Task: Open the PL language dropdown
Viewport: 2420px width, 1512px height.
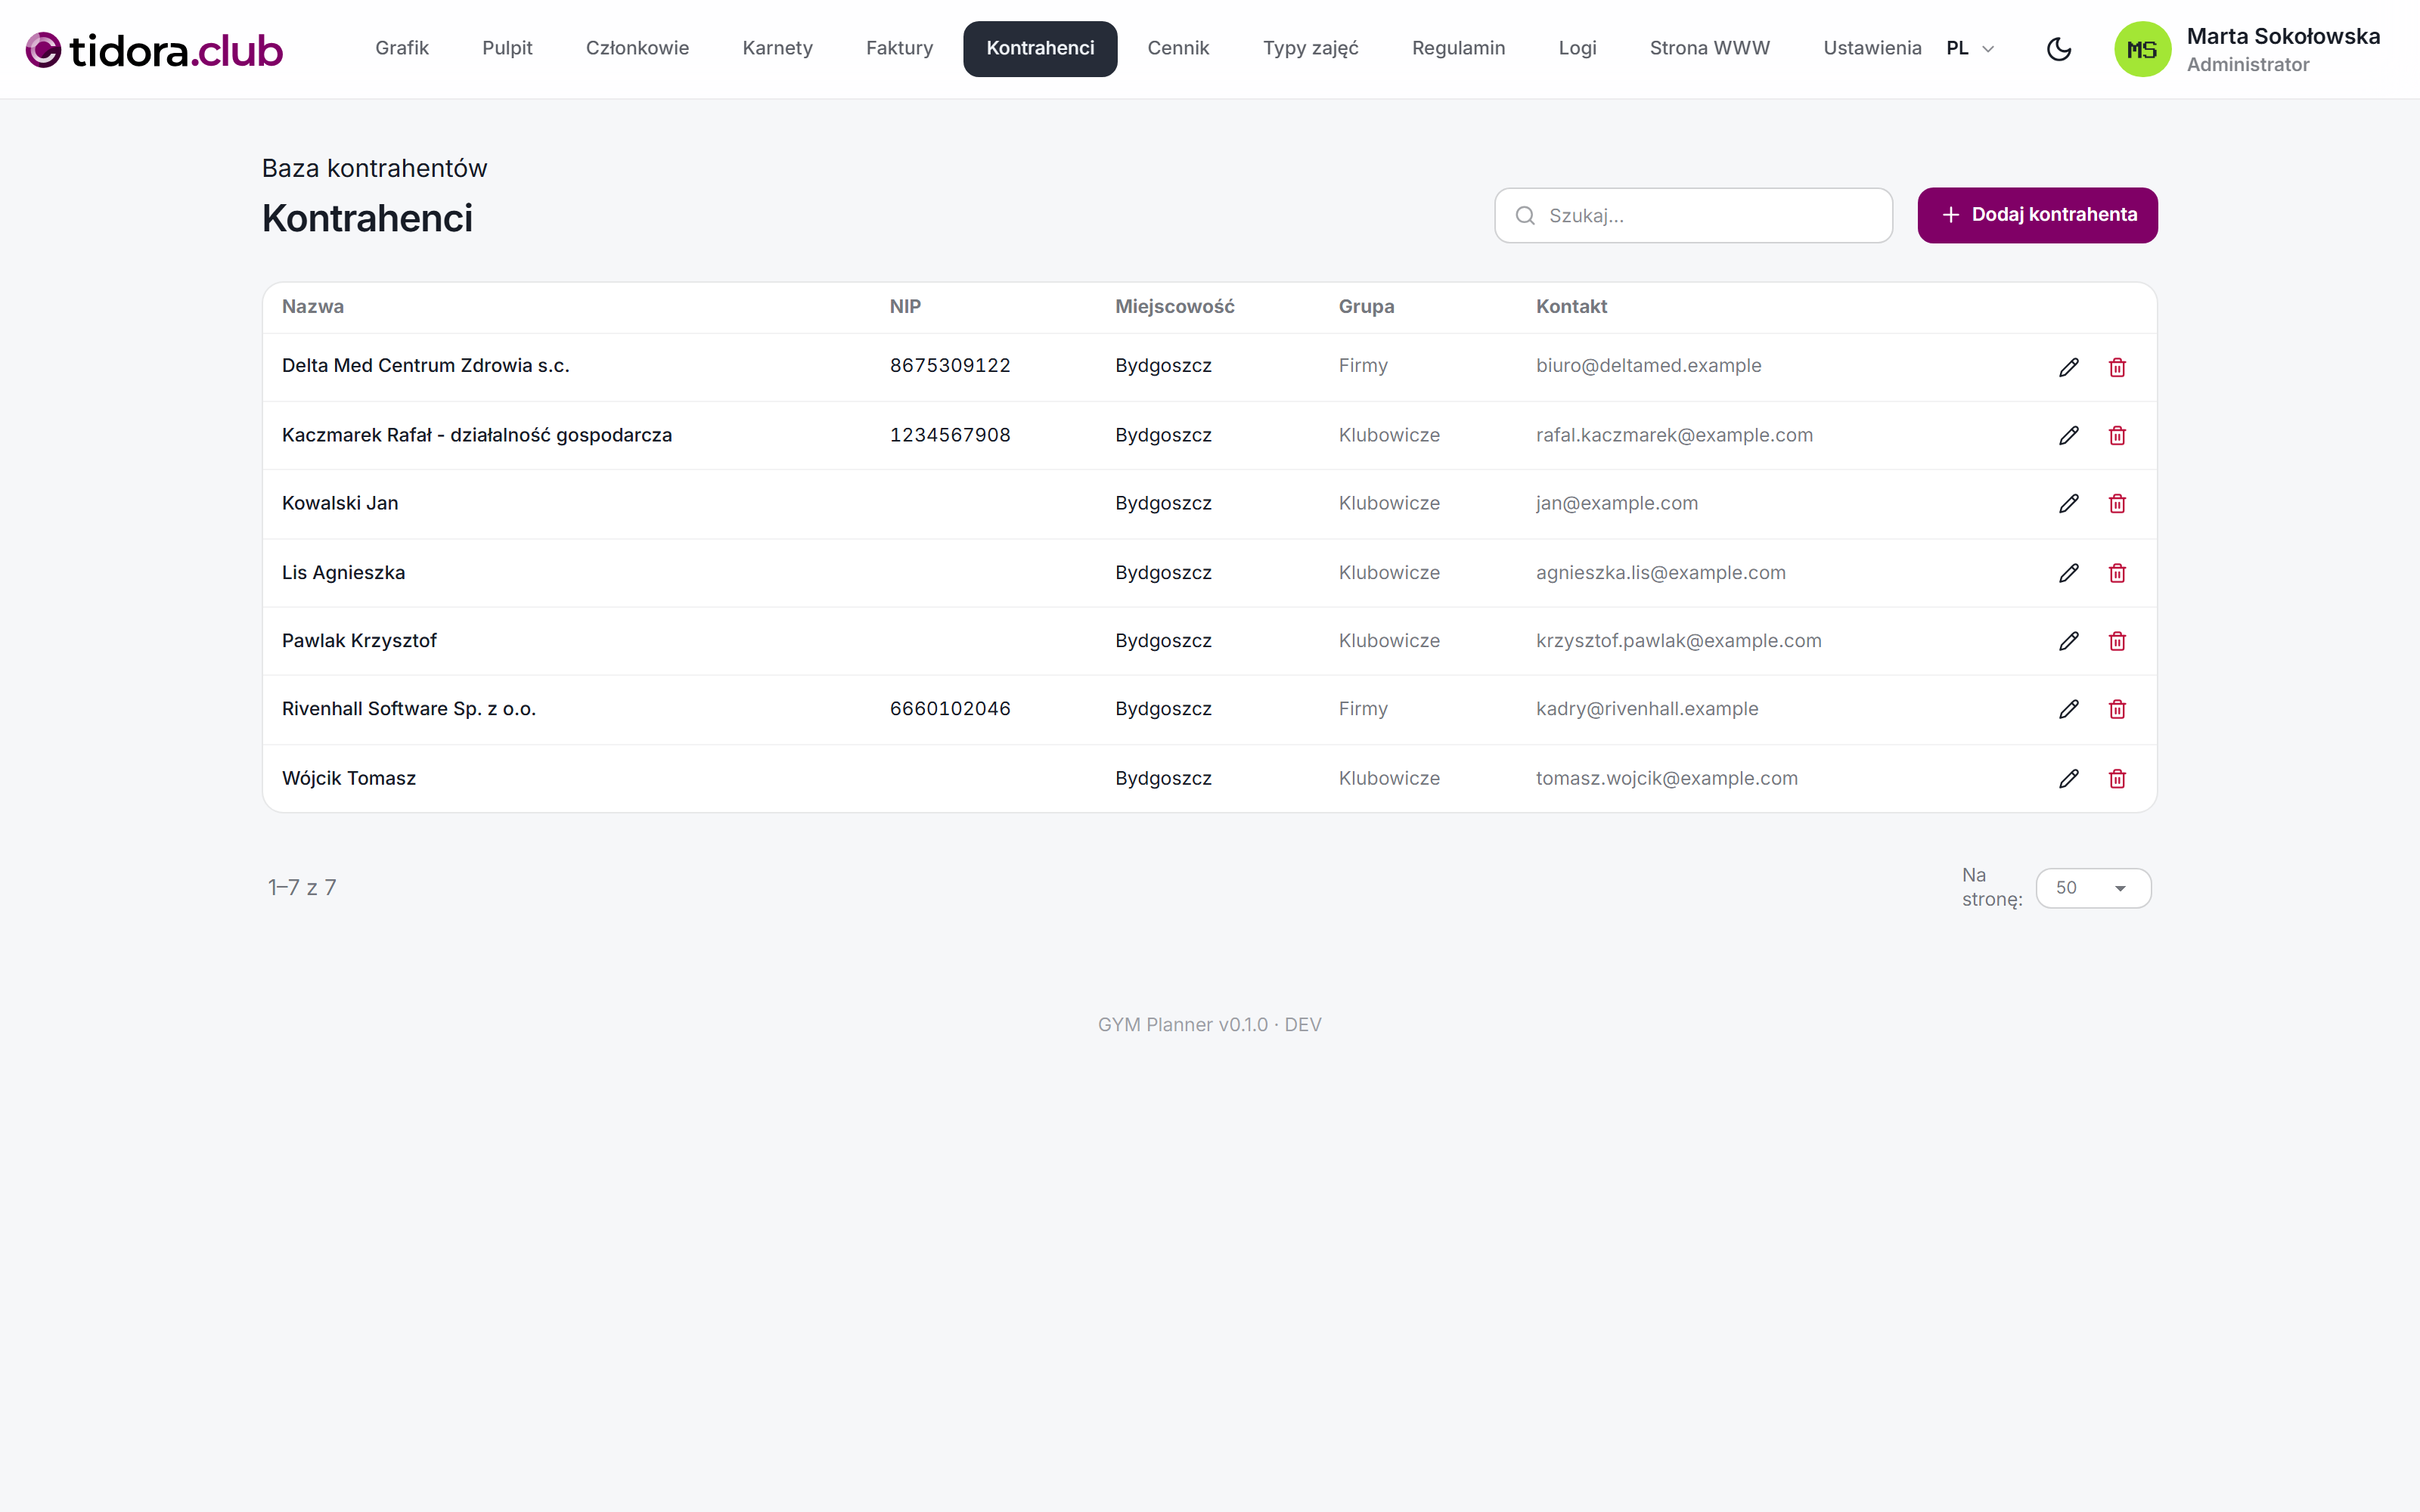Action: point(1970,48)
